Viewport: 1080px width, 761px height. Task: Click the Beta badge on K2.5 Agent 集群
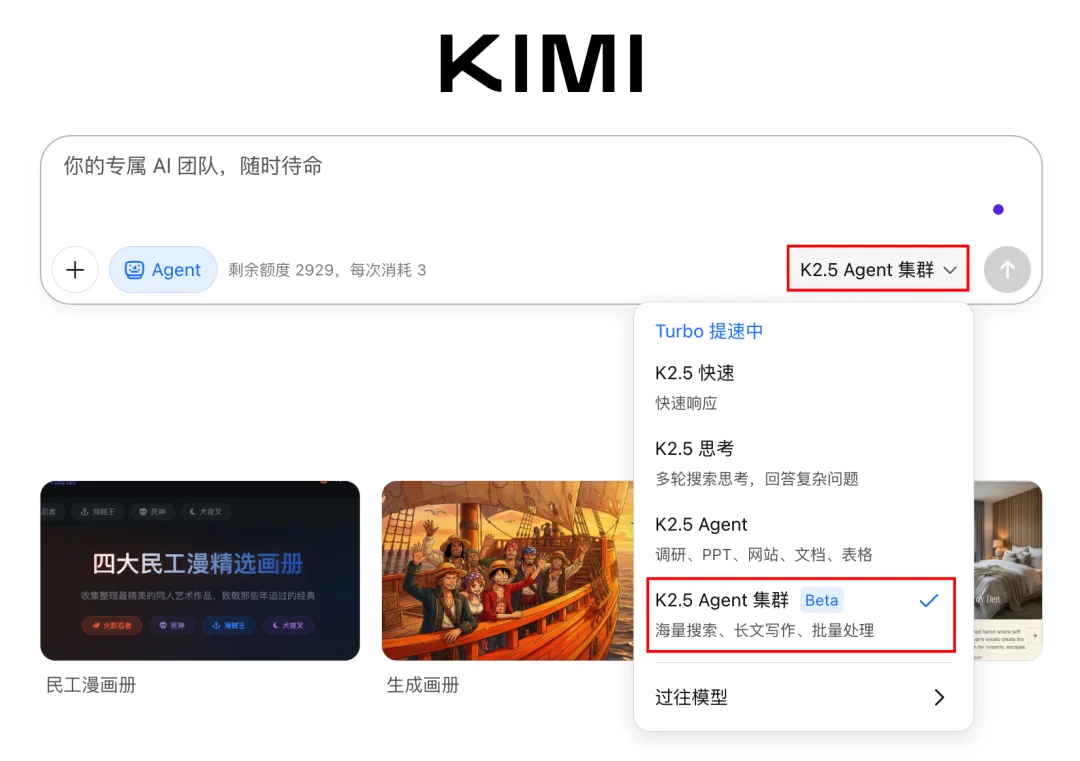[x=821, y=600]
